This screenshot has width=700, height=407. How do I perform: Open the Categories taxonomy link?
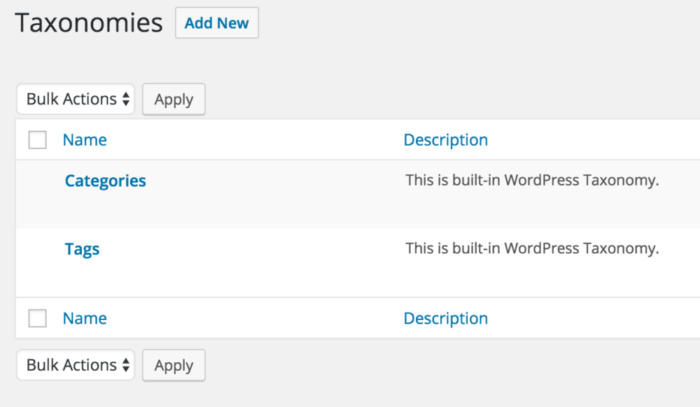(105, 181)
